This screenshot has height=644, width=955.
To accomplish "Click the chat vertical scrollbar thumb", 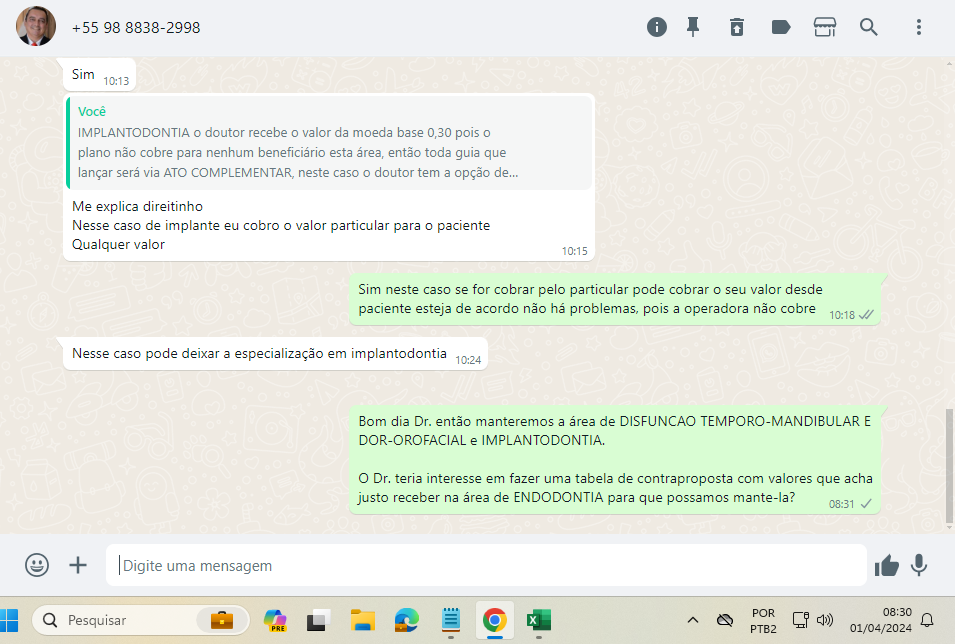I will point(949,466).
